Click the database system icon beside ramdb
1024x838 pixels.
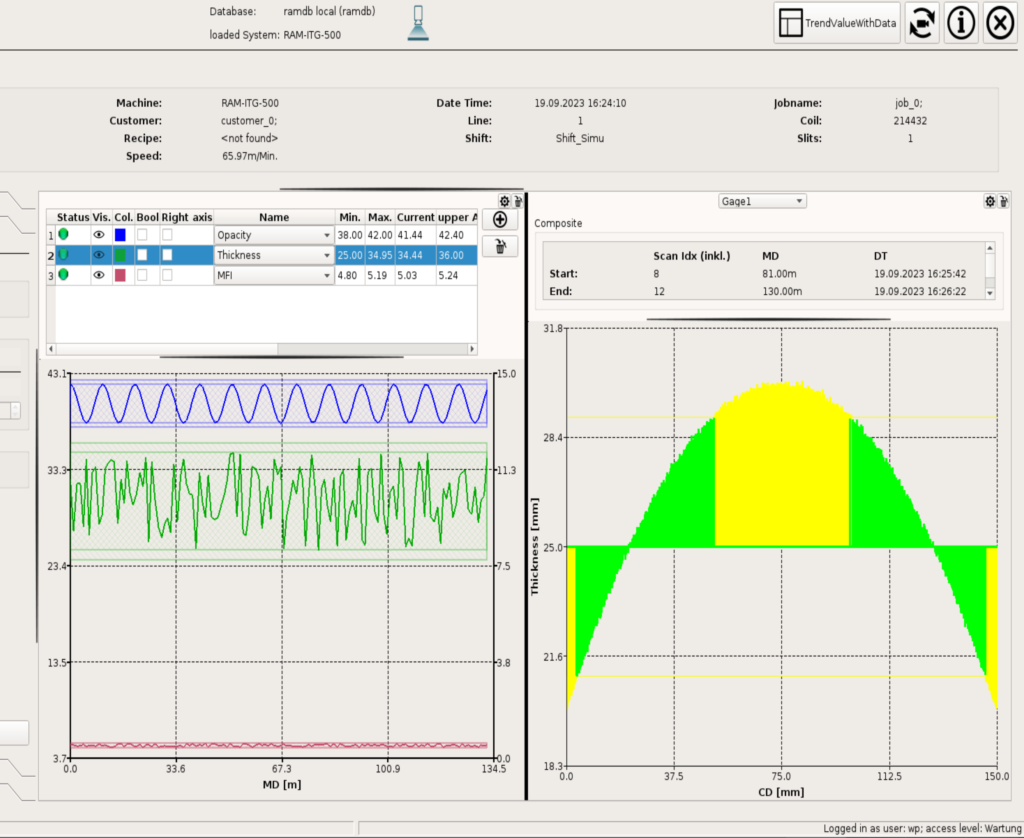pos(418,24)
